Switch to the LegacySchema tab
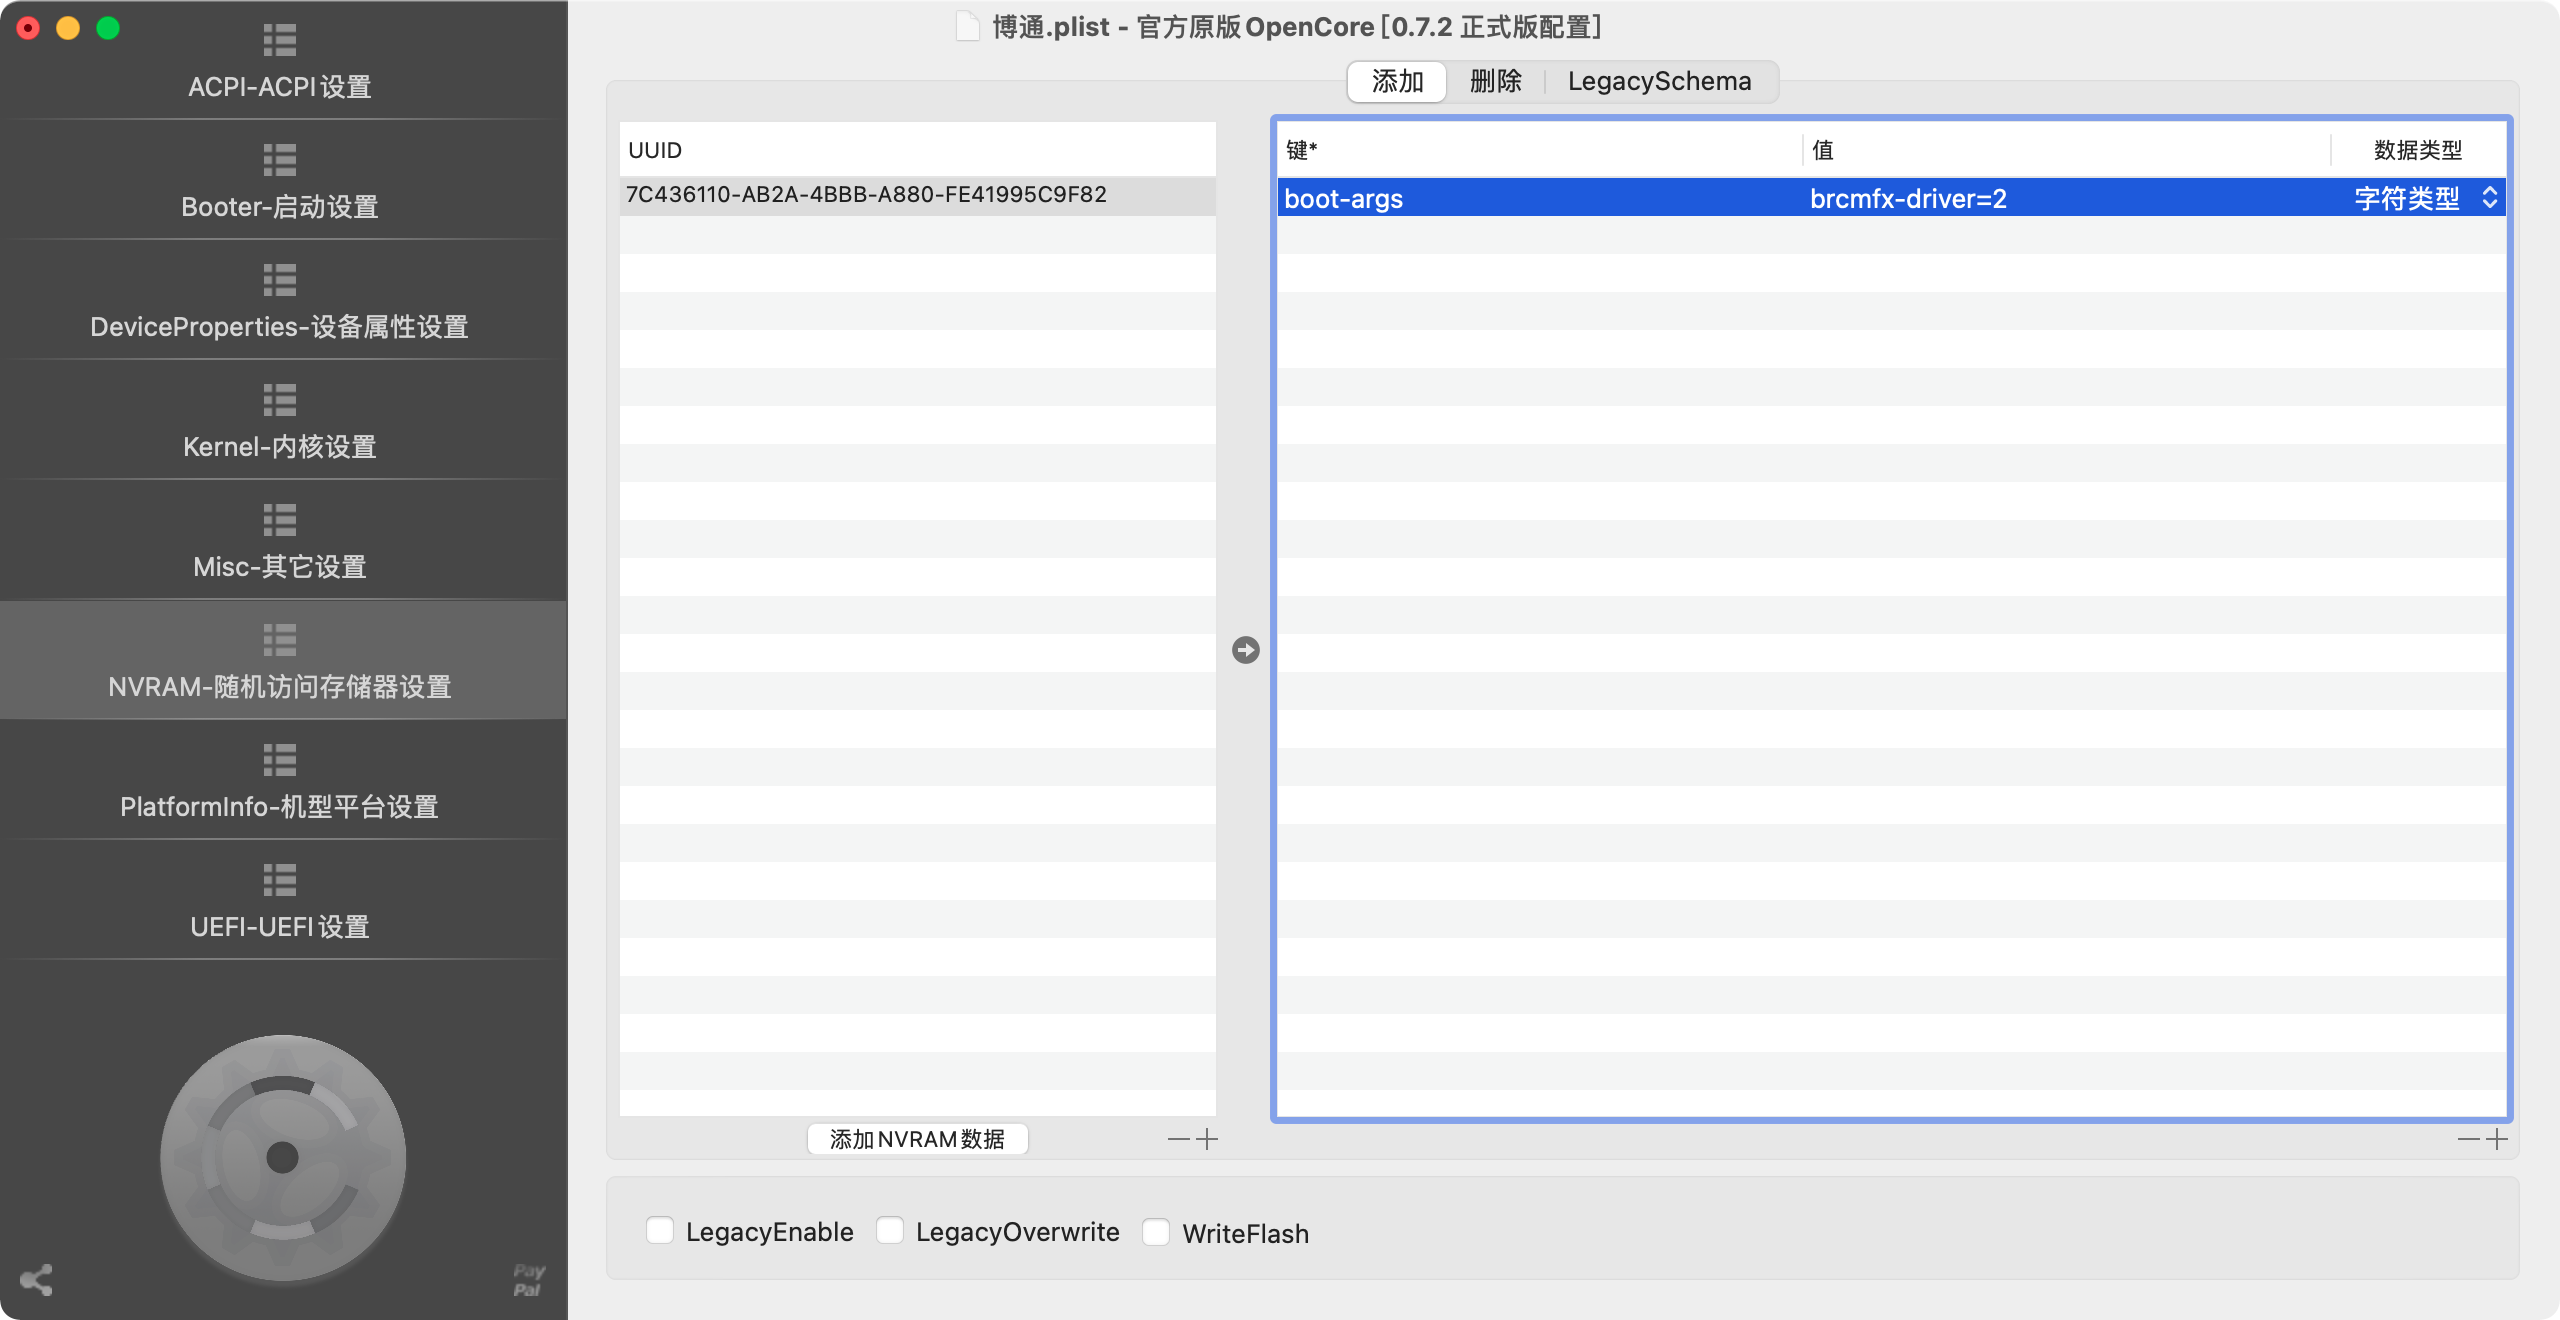This screenshot has height=1320, width=2560. point(1659,81)
